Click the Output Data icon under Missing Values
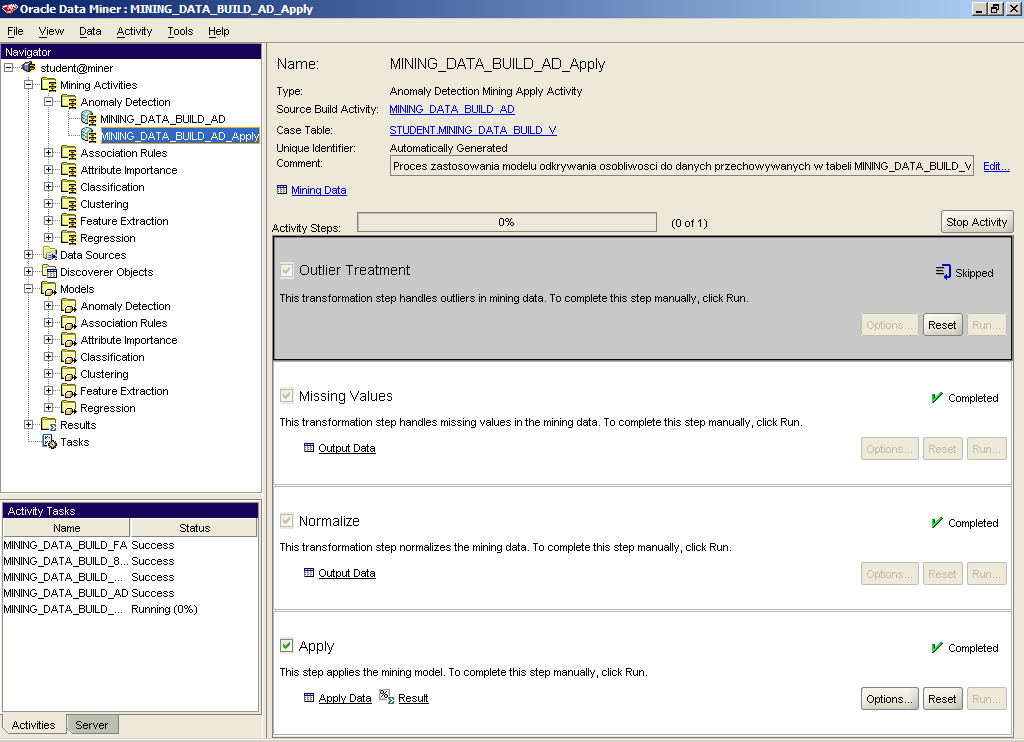The width and height of the screenshot is (1024, 742). click(x=309, y=447)
